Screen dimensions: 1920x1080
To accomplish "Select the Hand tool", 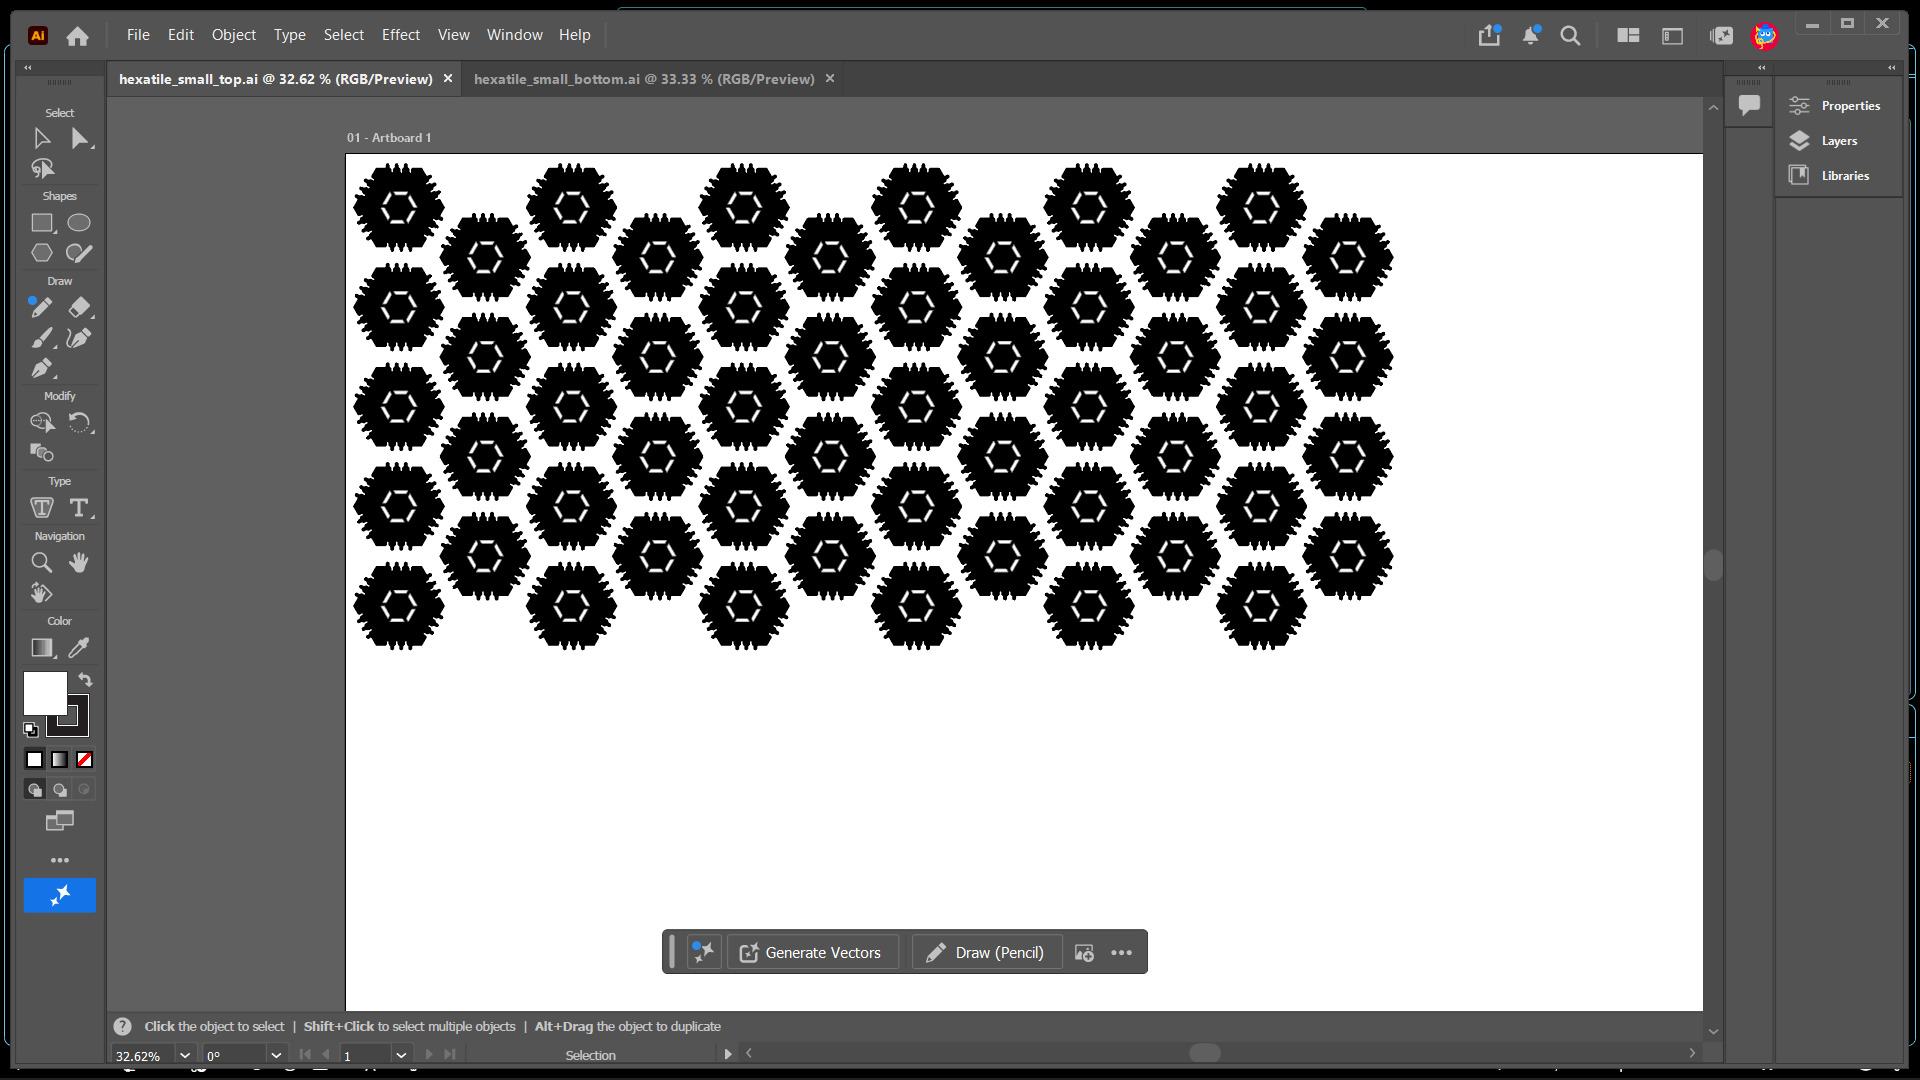I will 79,563.
